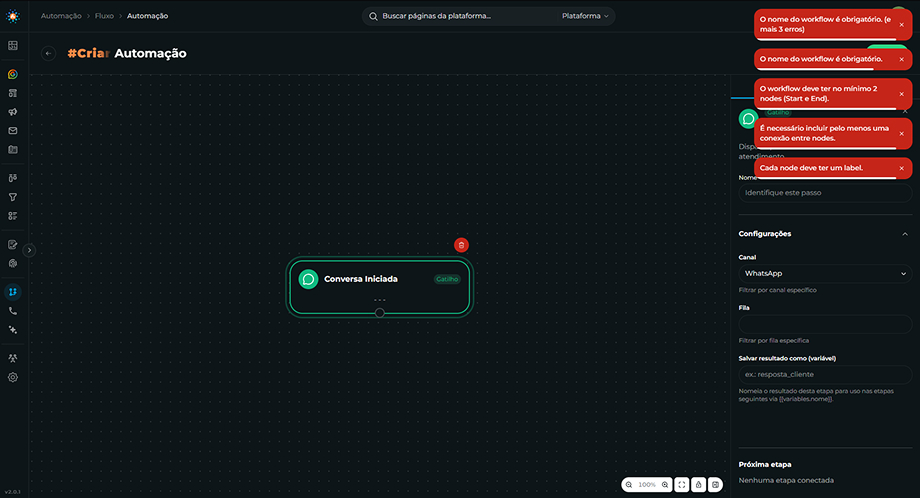Toggle canvas lock button in zoom bar
Screen dimensions: 920x498
tap(699, 485)
